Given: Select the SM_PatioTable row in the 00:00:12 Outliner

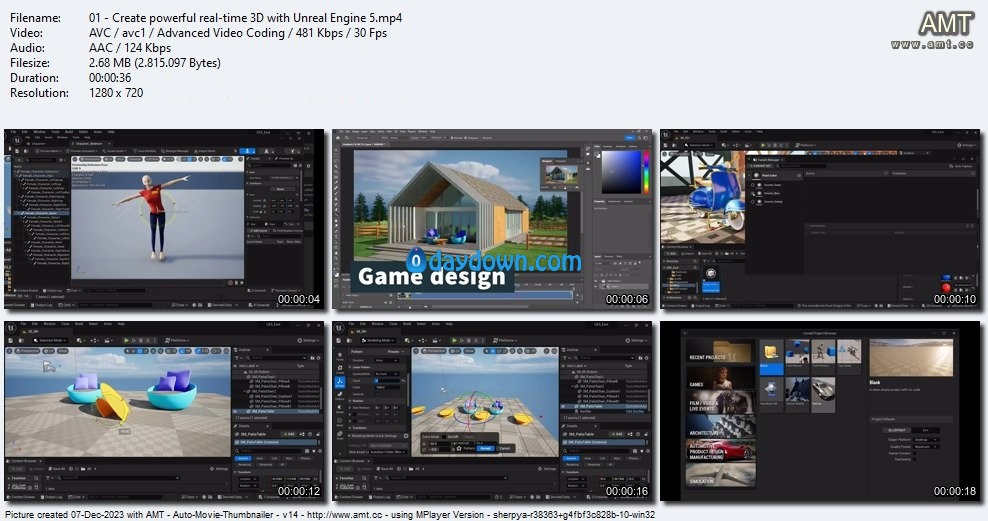Looking at the screenshot, I should 276,411.
